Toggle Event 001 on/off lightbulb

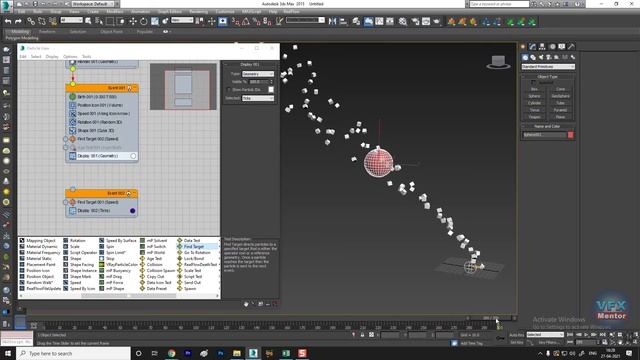[130, 88]
